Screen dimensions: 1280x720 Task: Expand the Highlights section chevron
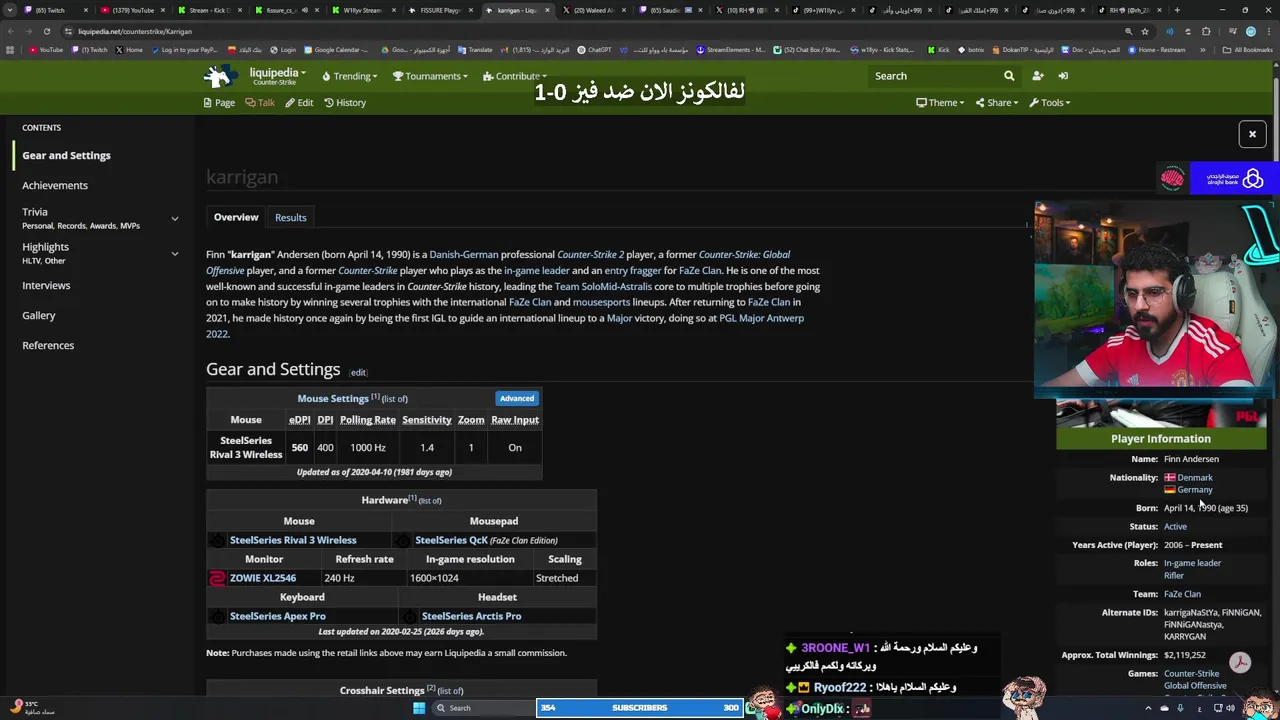click(175, 253)
